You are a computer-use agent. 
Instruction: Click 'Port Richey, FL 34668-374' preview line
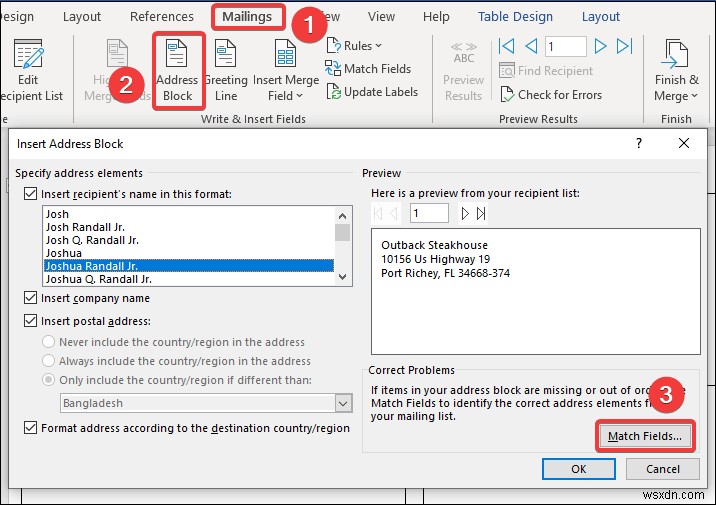point(446,273)
